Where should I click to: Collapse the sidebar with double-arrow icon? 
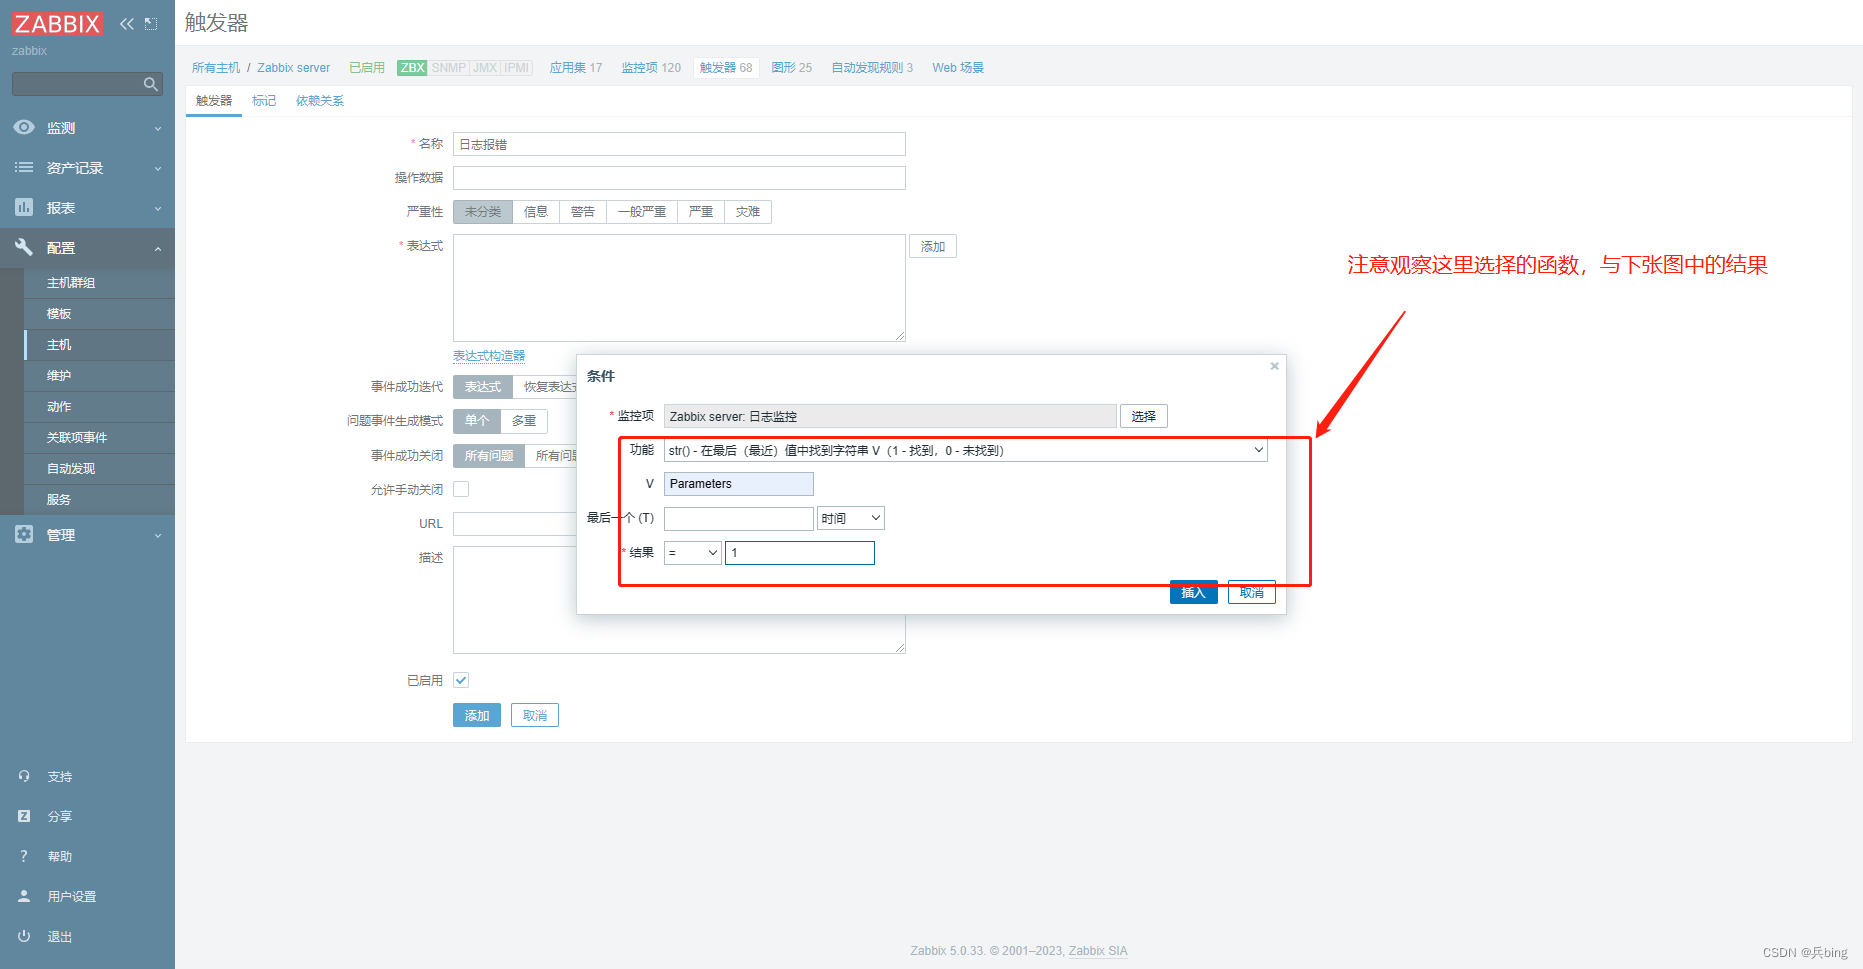coord(127,24)
